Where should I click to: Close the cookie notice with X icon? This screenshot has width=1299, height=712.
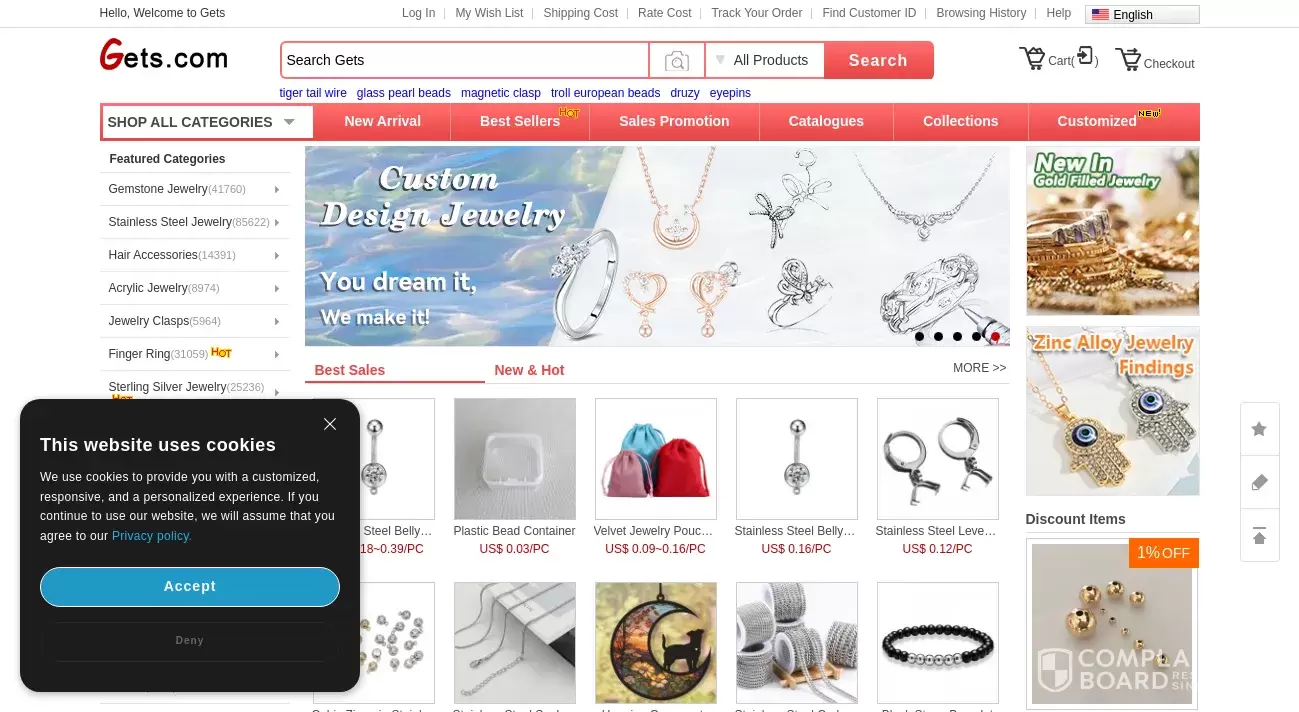tap(330, 424)
